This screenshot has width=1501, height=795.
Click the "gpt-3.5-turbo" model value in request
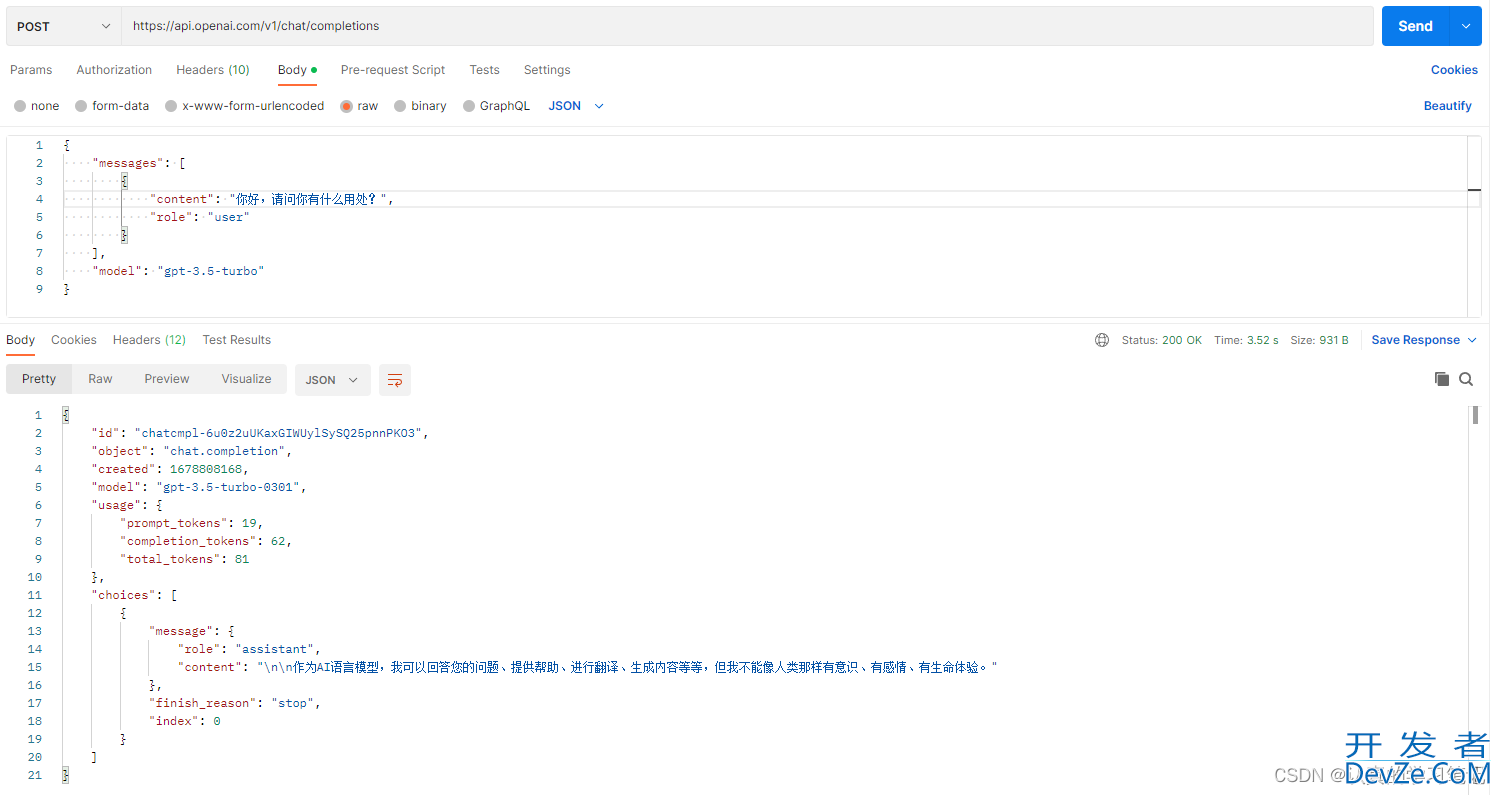[x=211, y=271]
